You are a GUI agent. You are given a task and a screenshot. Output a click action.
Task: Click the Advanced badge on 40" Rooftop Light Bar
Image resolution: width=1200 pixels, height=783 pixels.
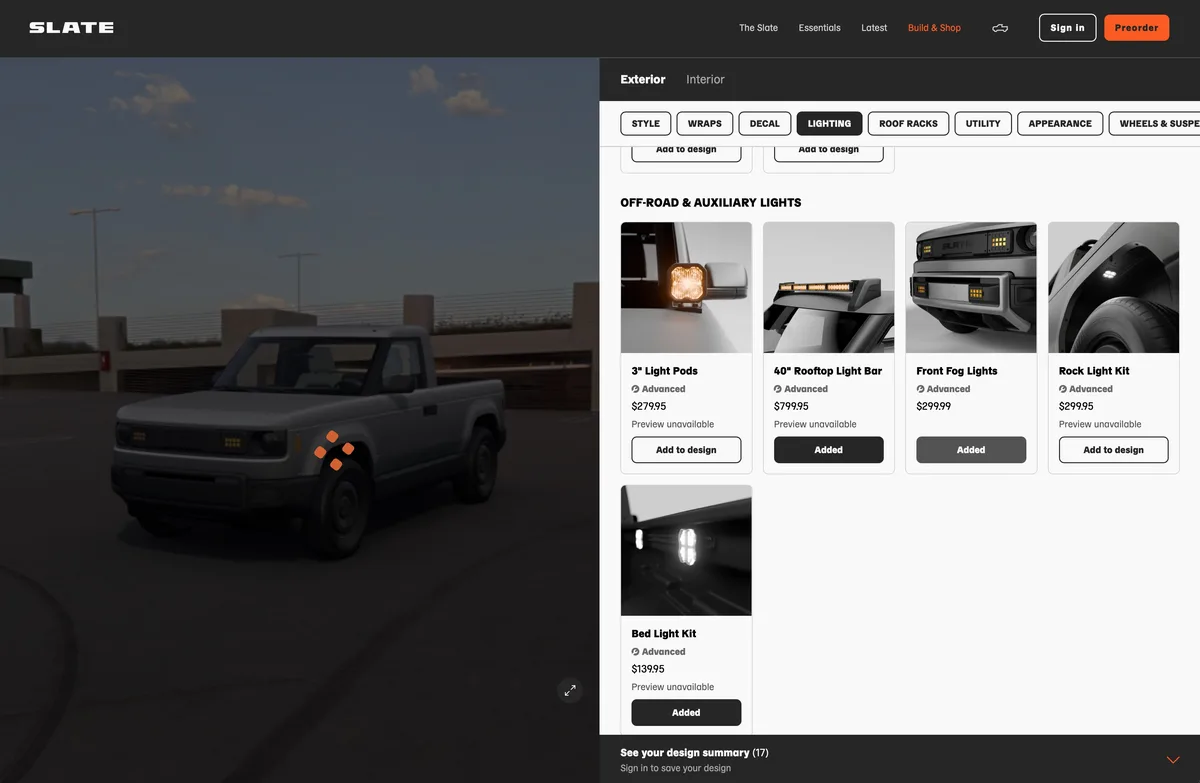point(801,389)
